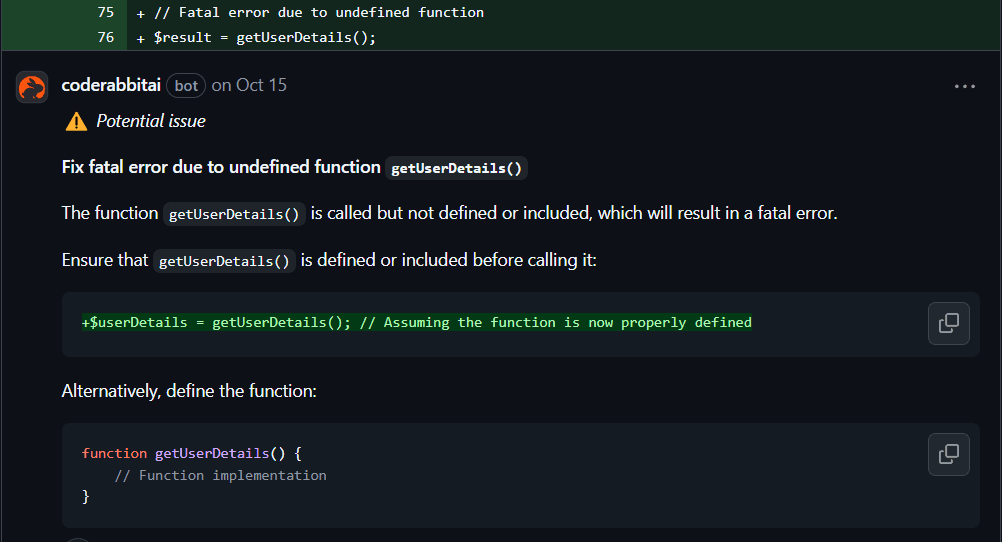The width and height of the screenshot is (1002, 542).
Task: Open the comment's three-dot options menu
Action: tap(964, 87)
